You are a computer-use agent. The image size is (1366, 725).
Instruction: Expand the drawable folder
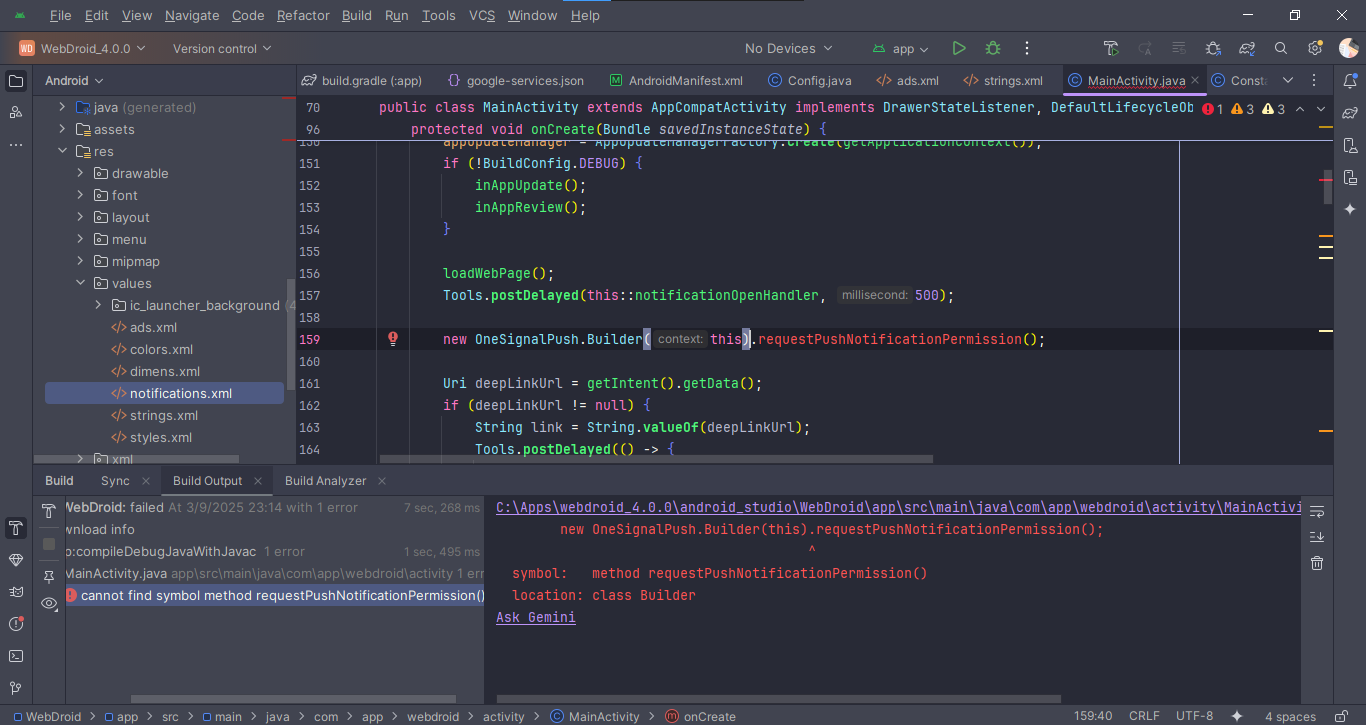pos(80,173)
